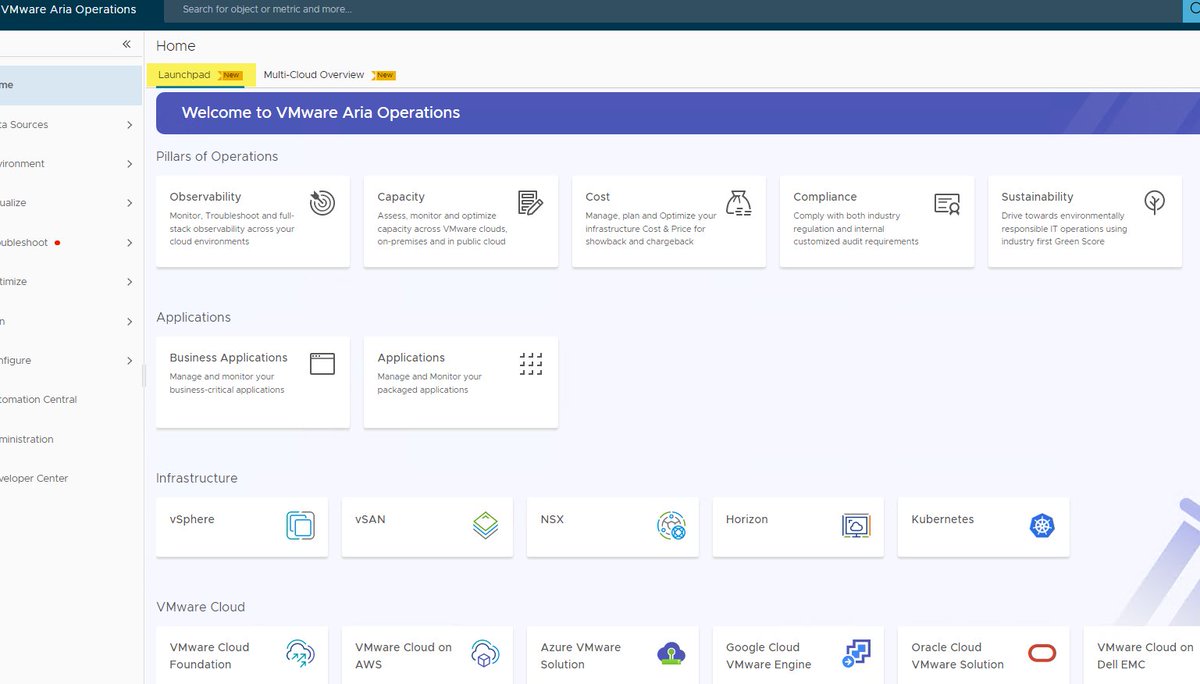Image resolution: width=1200 pixels, height=684 pixels.
Task: Switch to the Multi-Cloud Overview tab
Action: tap(329, 75)
